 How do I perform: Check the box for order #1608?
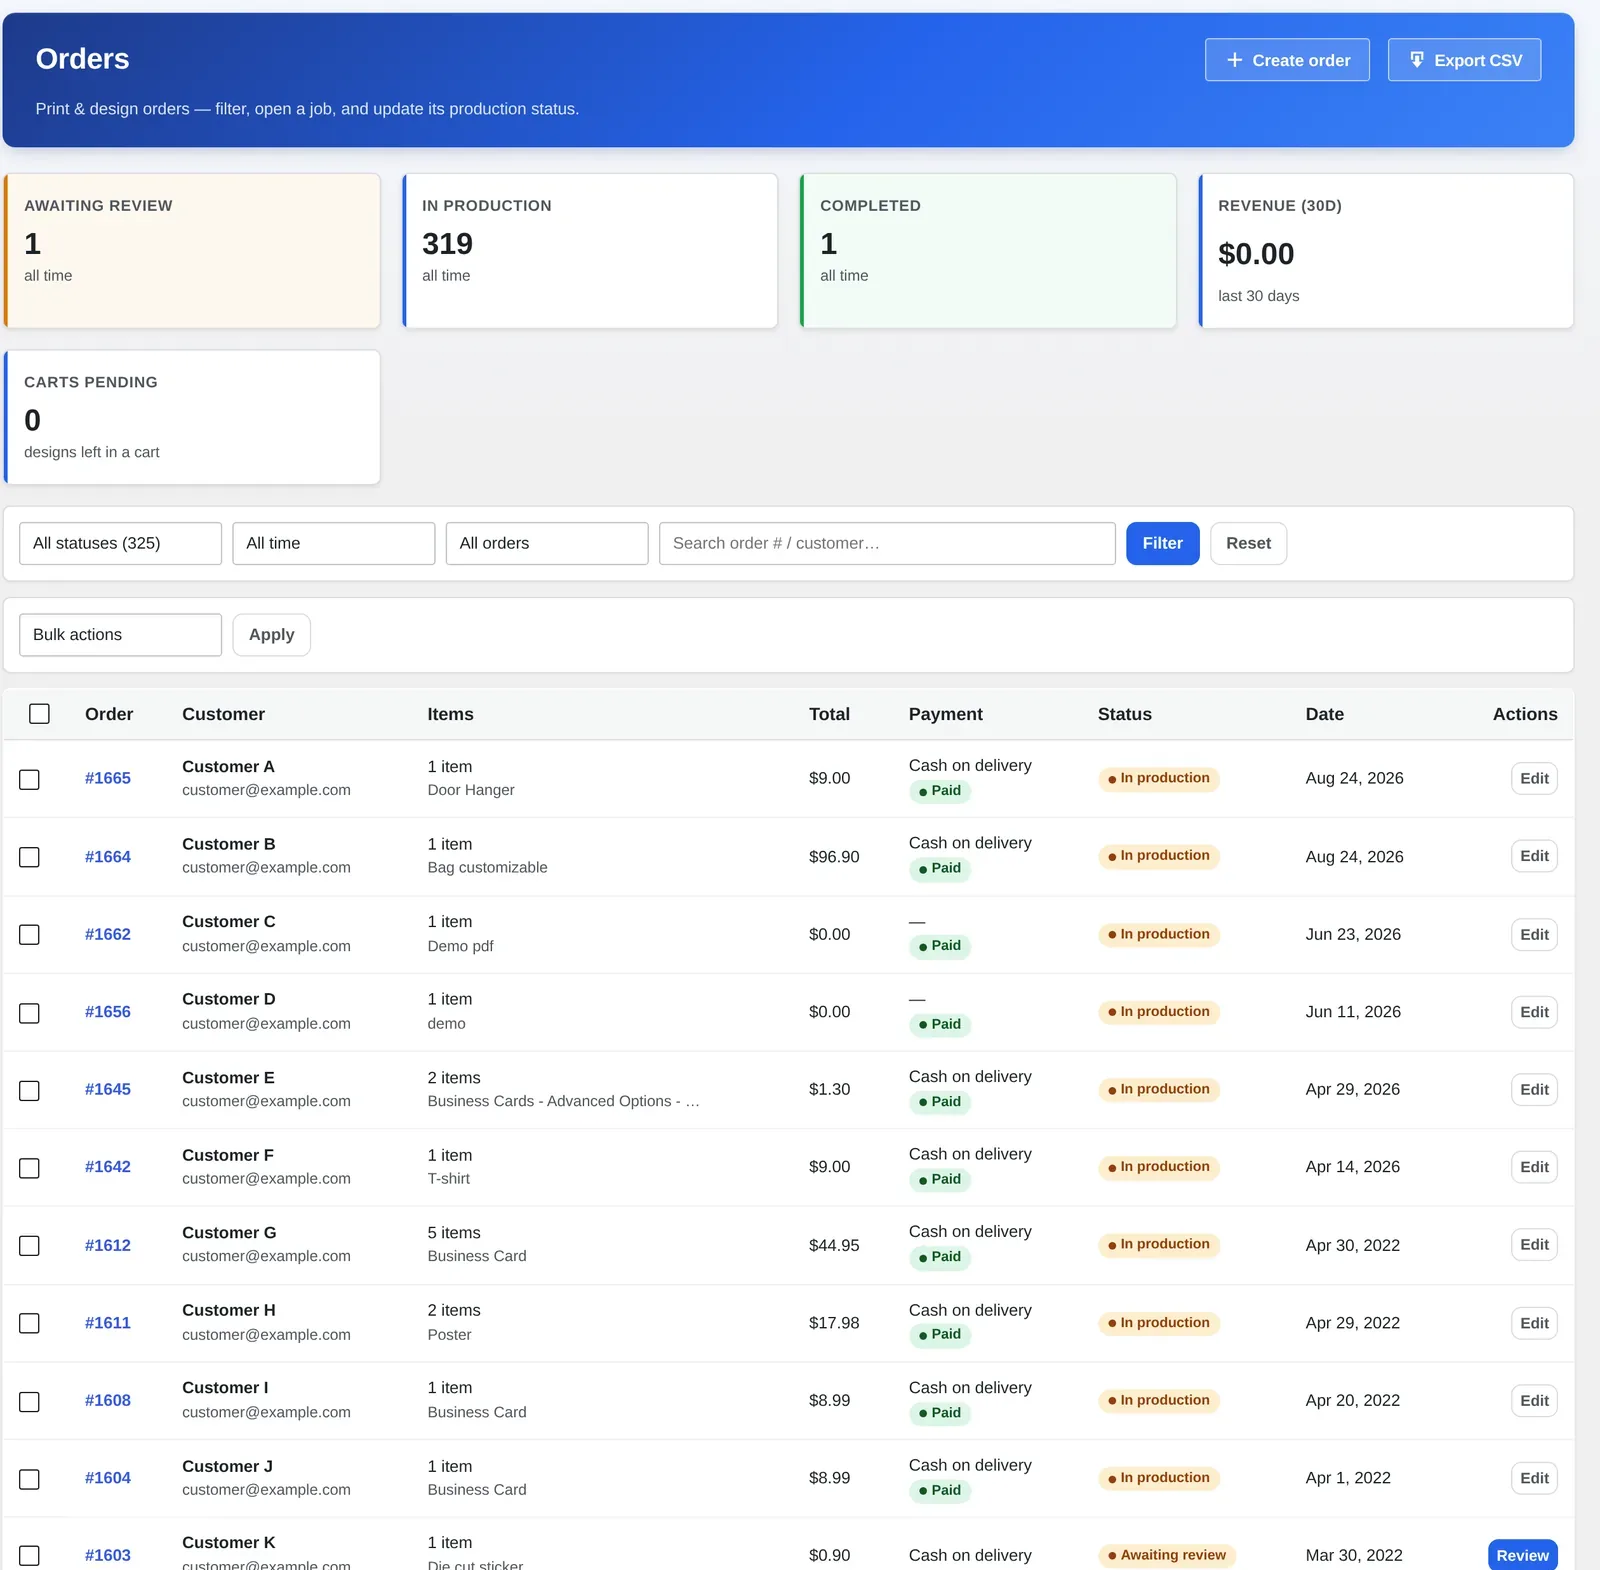click(x=30, y=1402)
